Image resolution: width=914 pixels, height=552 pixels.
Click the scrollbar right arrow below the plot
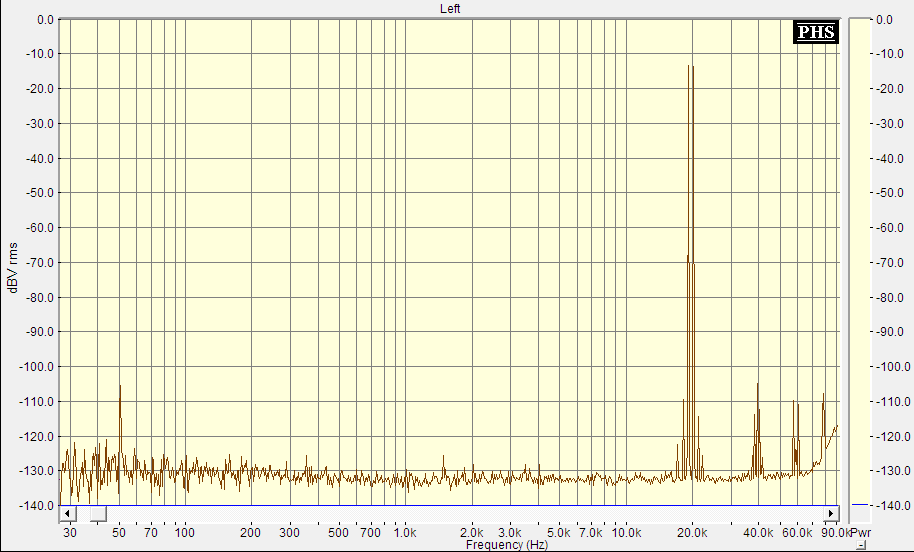pyautogui.click(x=831, y=514)
